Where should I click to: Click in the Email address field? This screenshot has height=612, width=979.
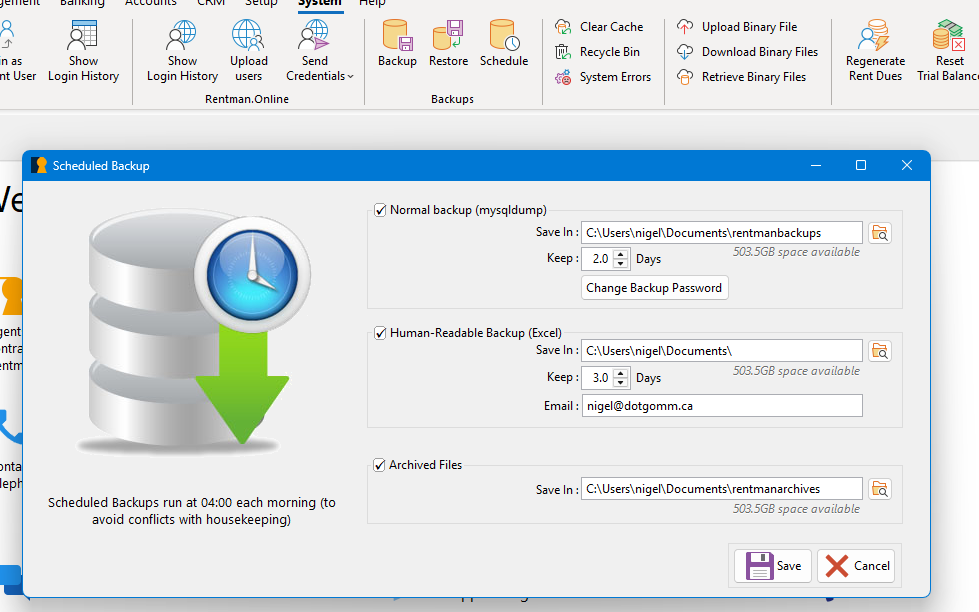tap(722, 405)
